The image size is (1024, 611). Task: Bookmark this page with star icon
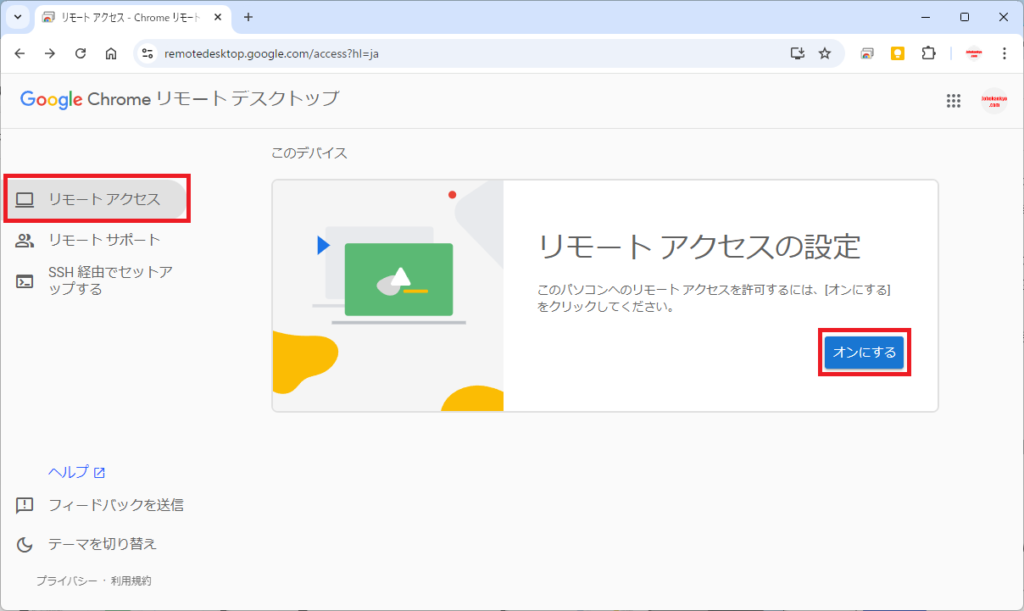point(824,54)
